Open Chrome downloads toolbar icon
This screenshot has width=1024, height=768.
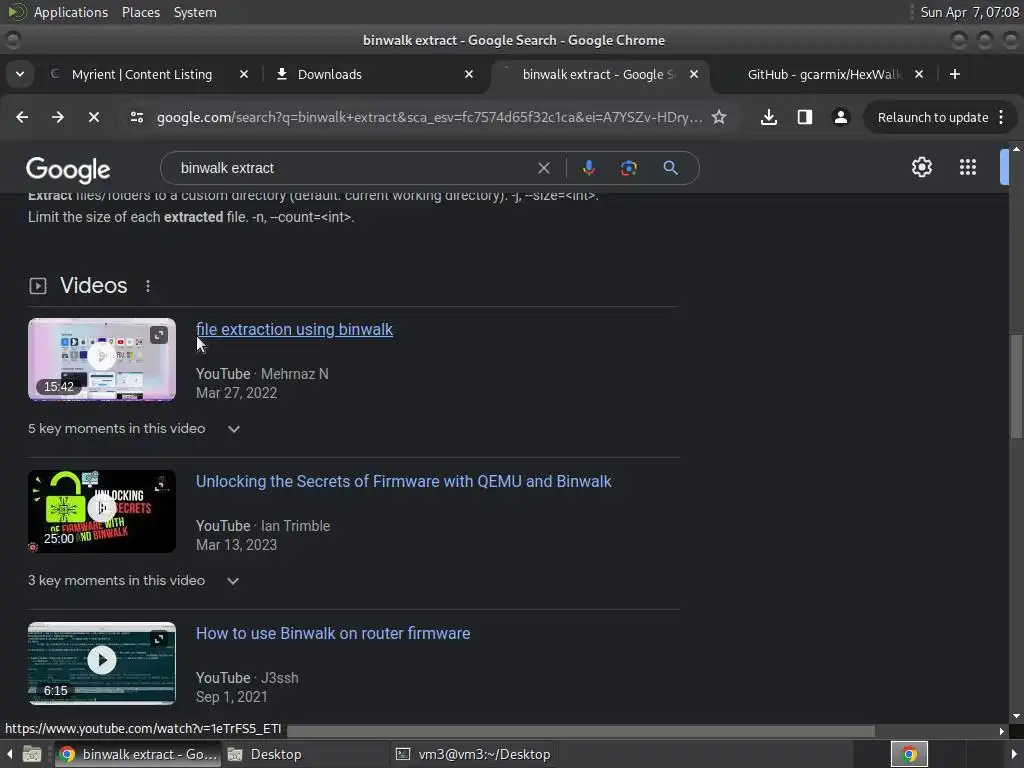769,118
